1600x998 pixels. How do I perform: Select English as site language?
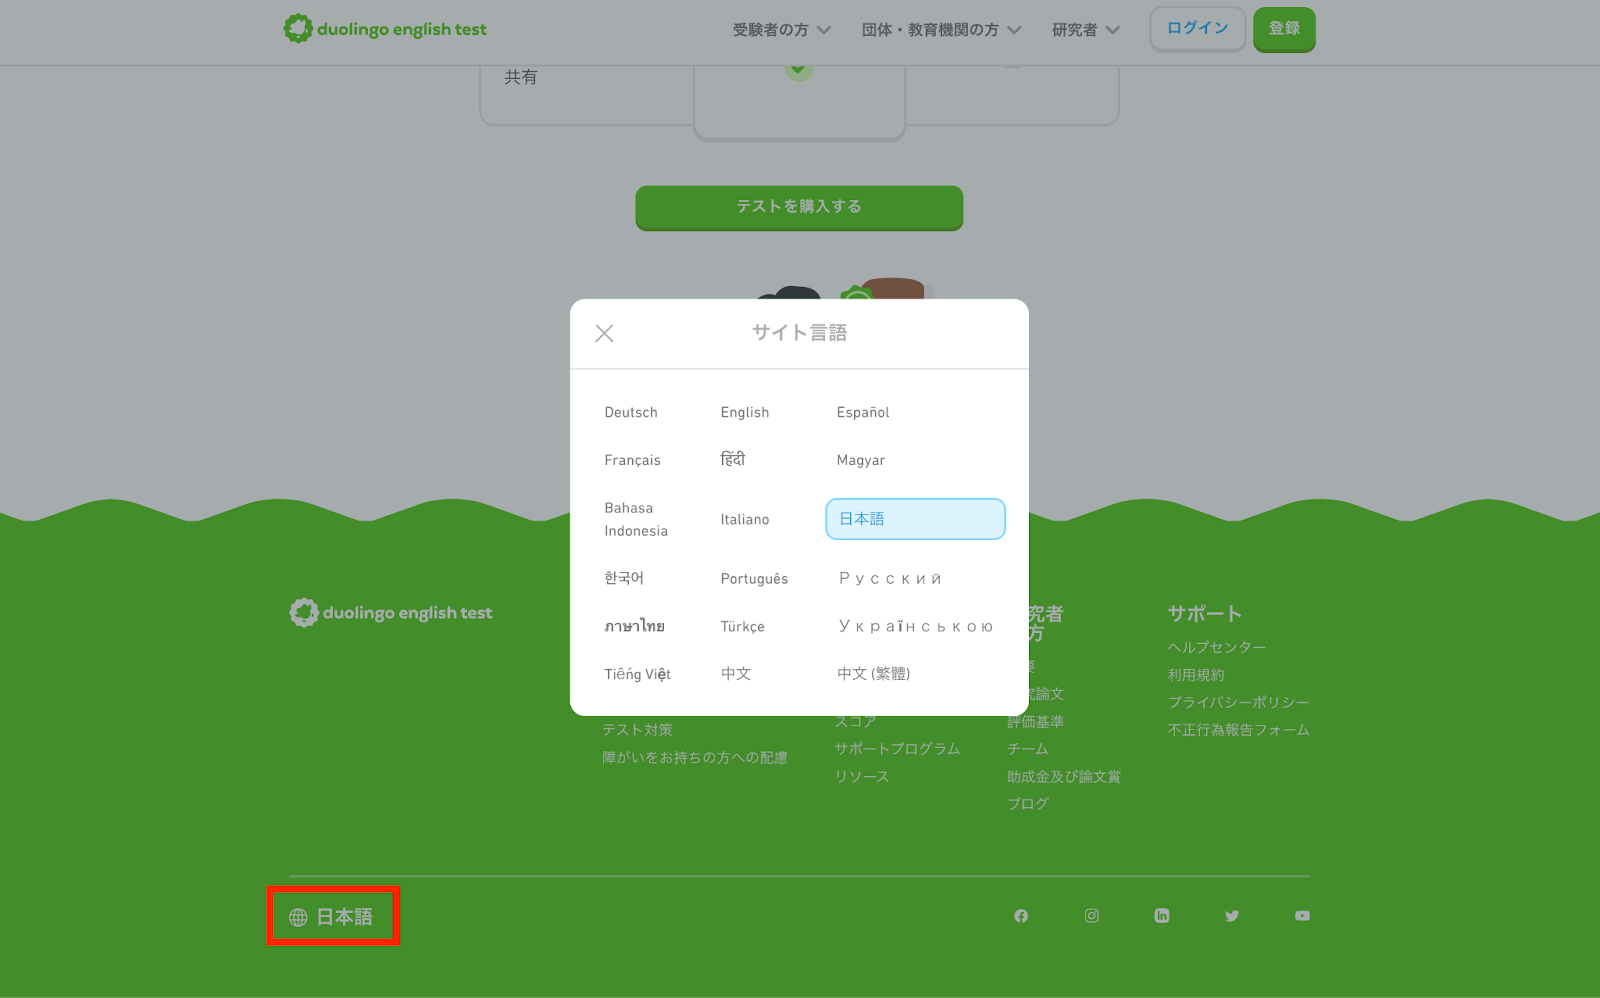click(745, 412)
